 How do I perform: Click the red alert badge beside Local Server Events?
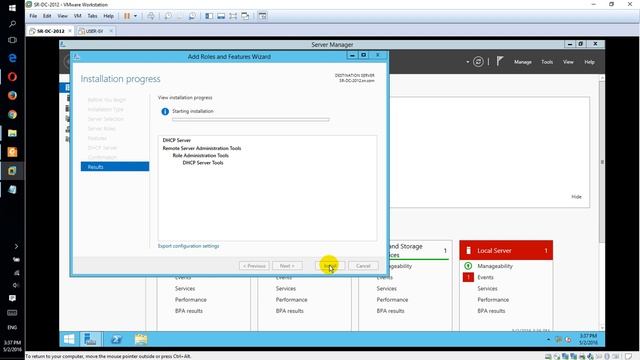coord(468,277)
